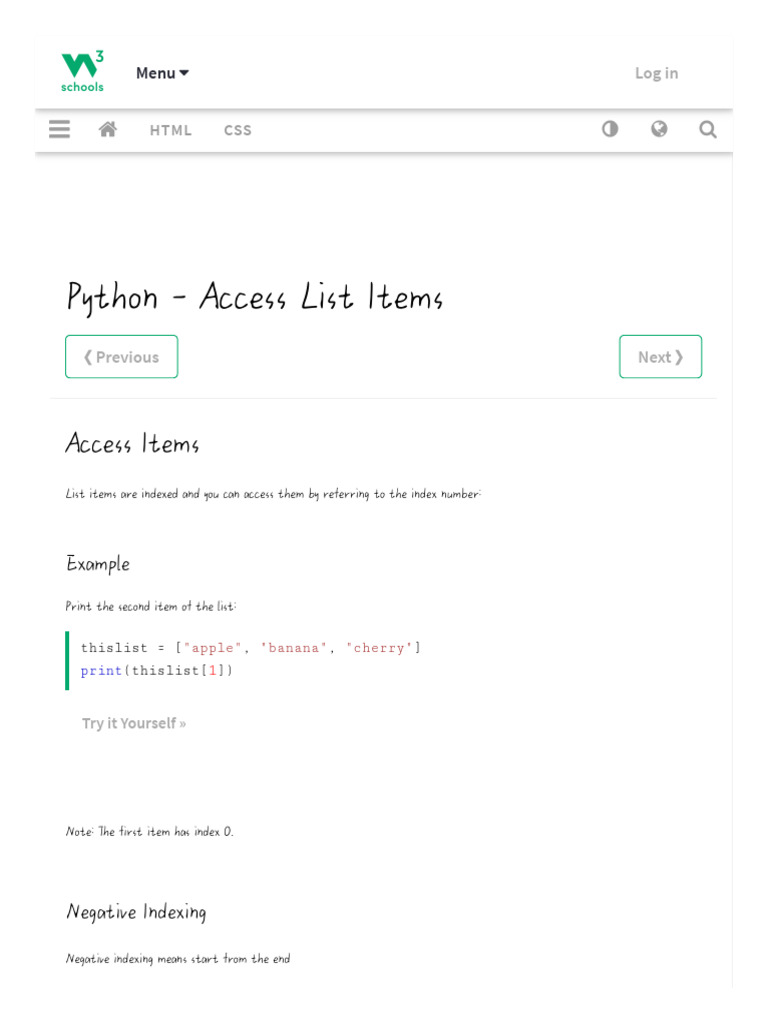This screenshot has height=1024, width=768.
Task: Open the globe translate icon
Action: 660,129
